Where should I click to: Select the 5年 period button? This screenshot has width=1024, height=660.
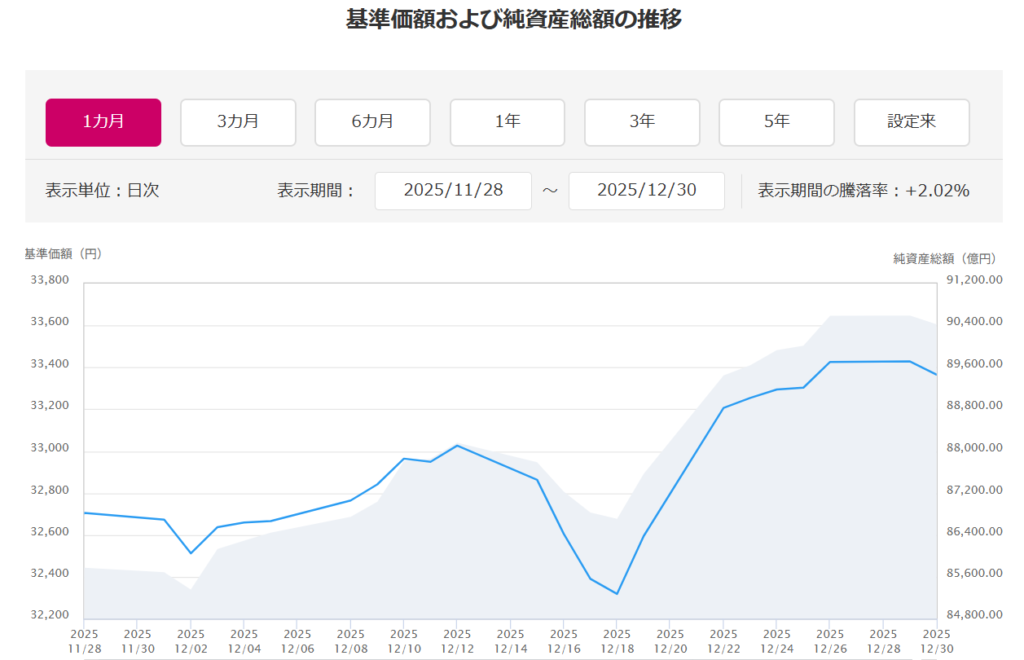pyautogui.click(x=776, y=122)
